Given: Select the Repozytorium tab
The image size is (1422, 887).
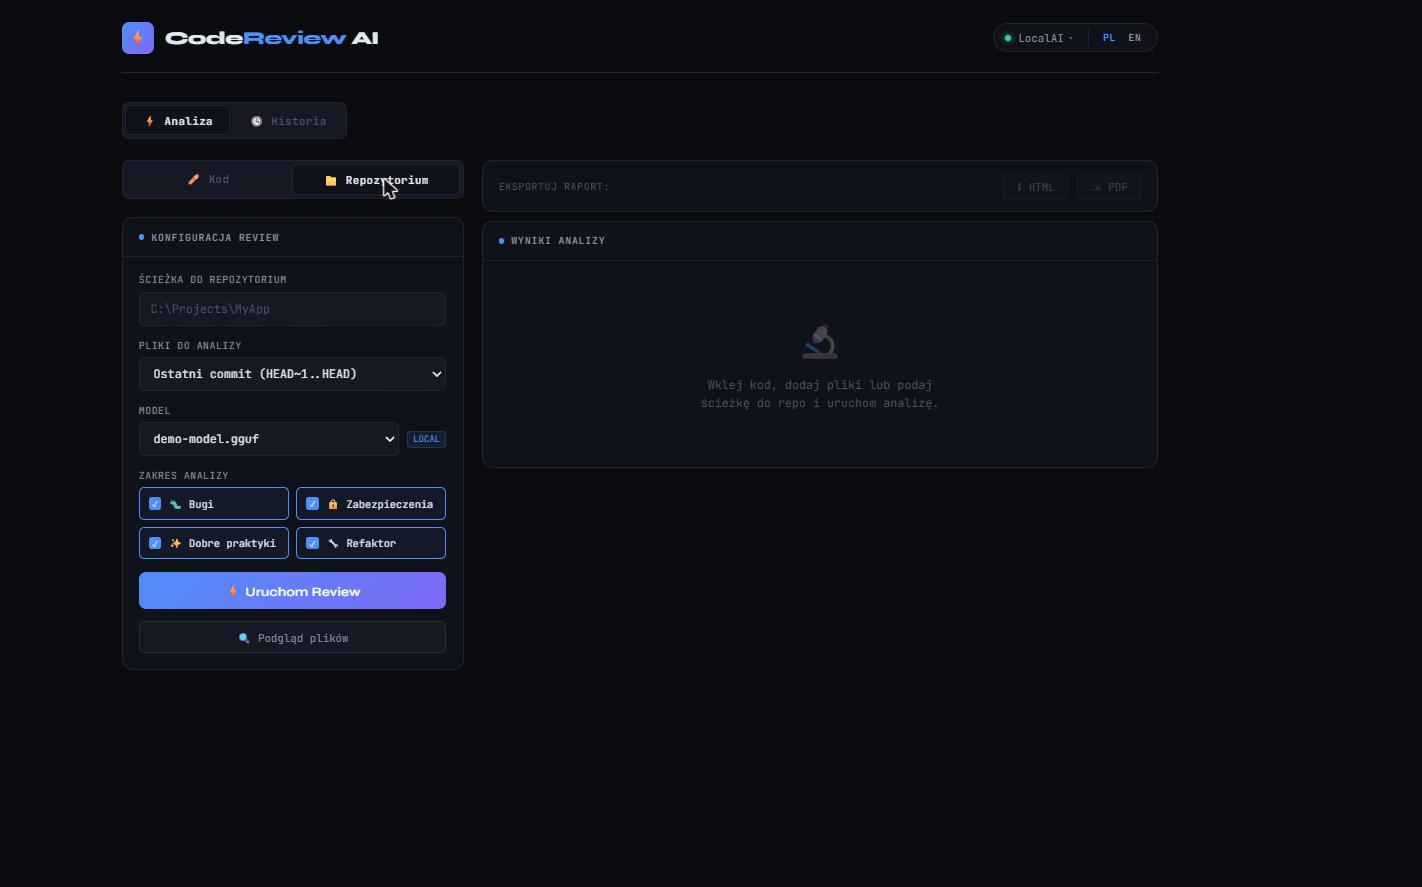Looking at the screenshot, I should coord(376,180).
